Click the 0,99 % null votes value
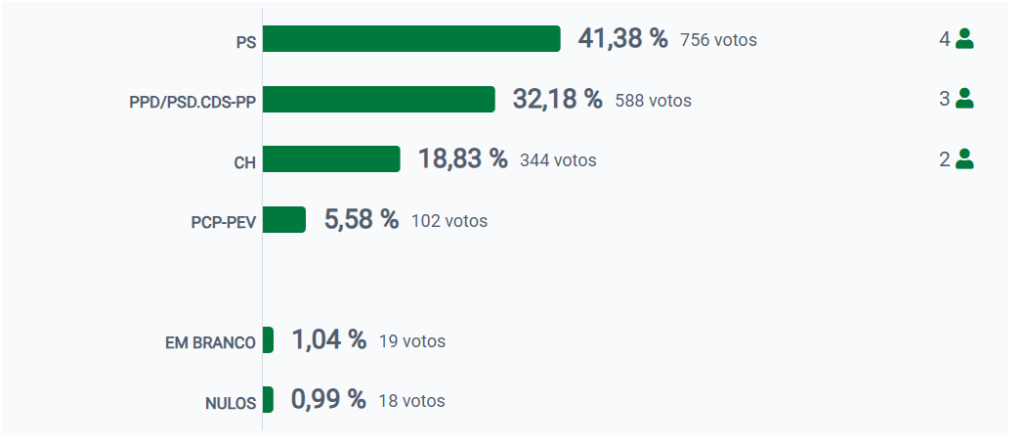The width and height of the screenshot is (1024, 448). [328, 400]
